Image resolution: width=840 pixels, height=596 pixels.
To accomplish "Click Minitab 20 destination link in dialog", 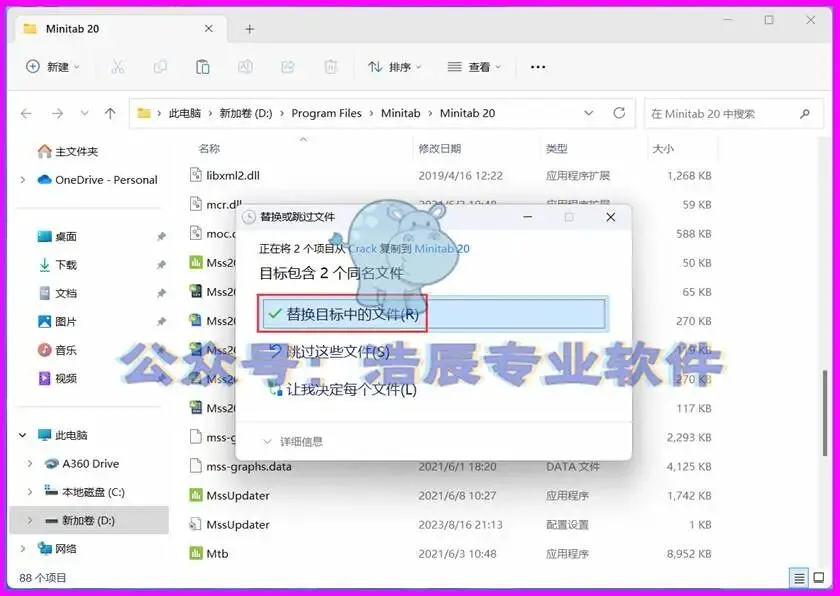I will tap(442, 248).
